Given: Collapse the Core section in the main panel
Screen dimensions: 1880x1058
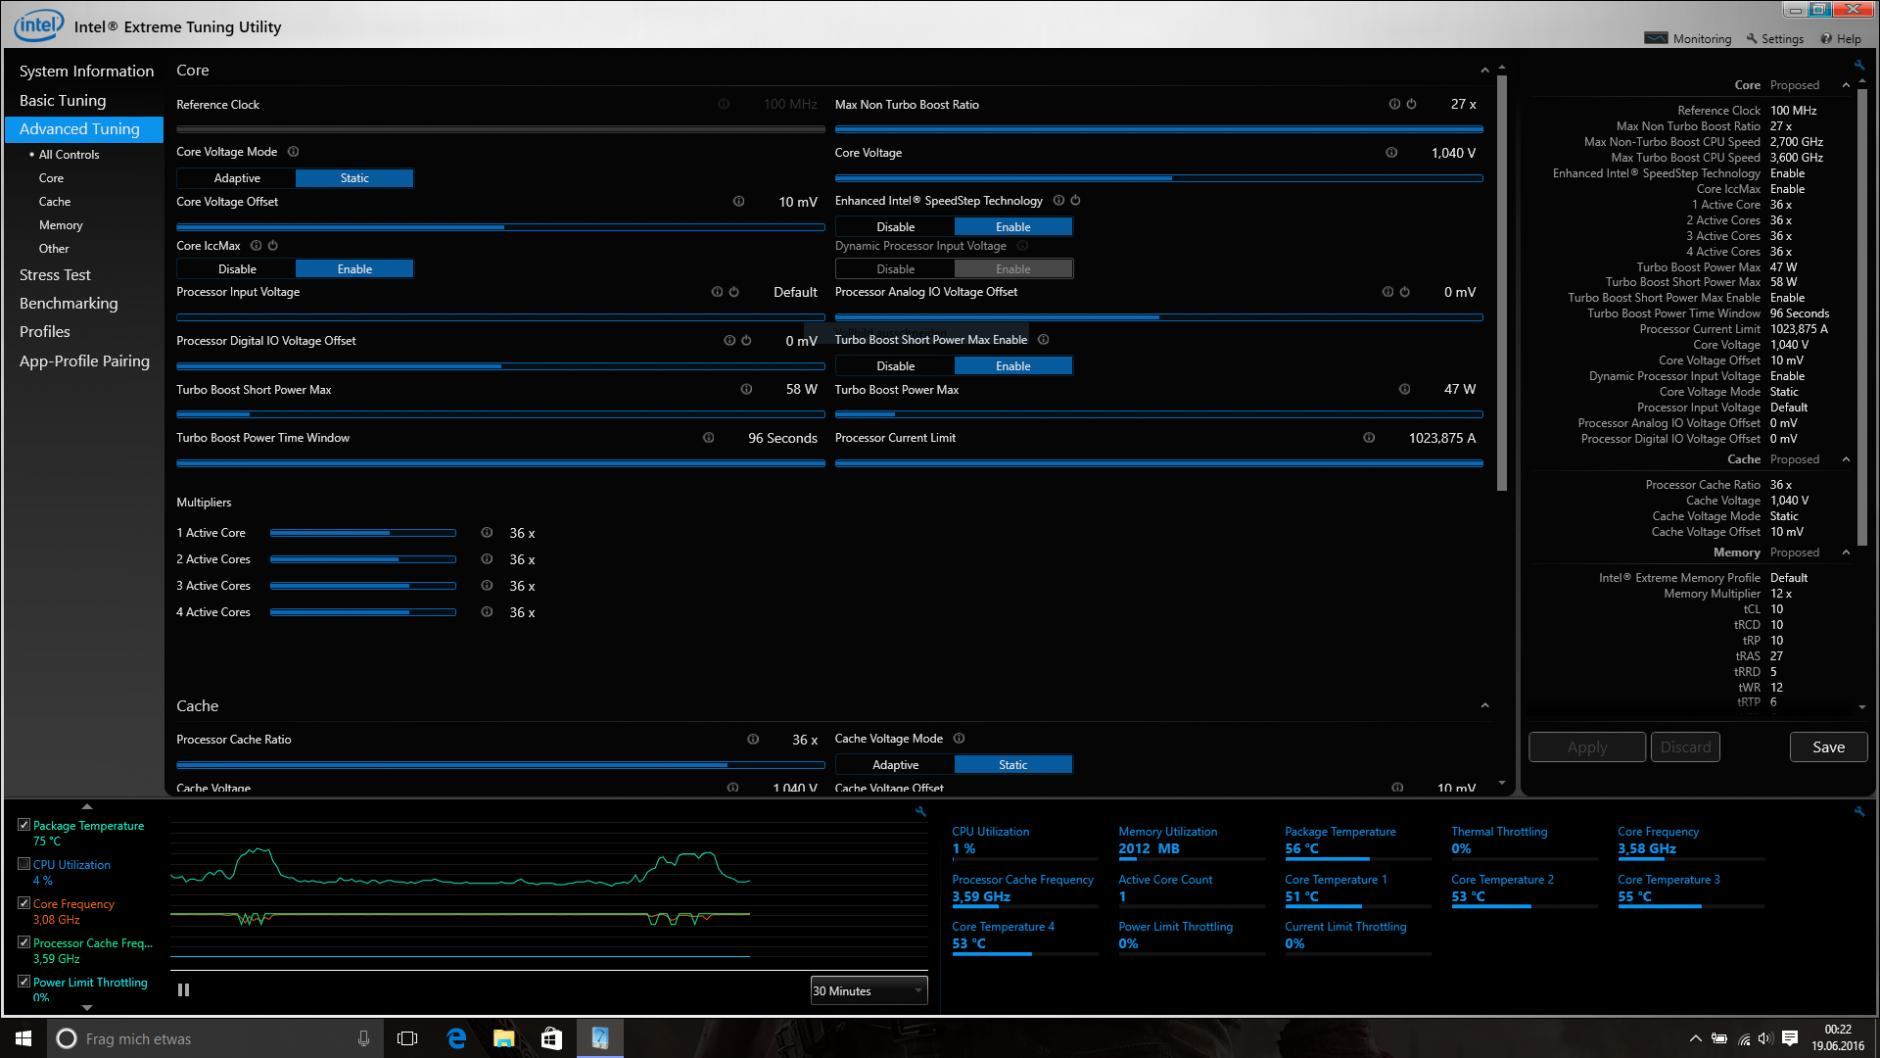Looking at the screenshot, I should tap(1485, 70).
